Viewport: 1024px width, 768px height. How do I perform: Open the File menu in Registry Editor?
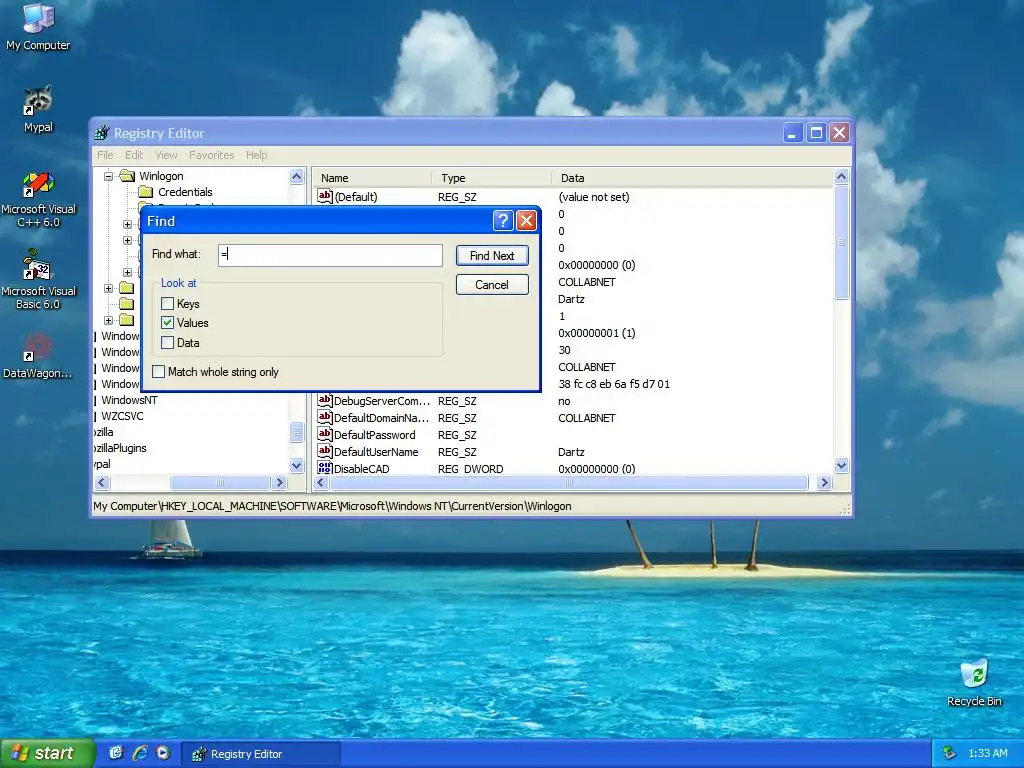105,155
